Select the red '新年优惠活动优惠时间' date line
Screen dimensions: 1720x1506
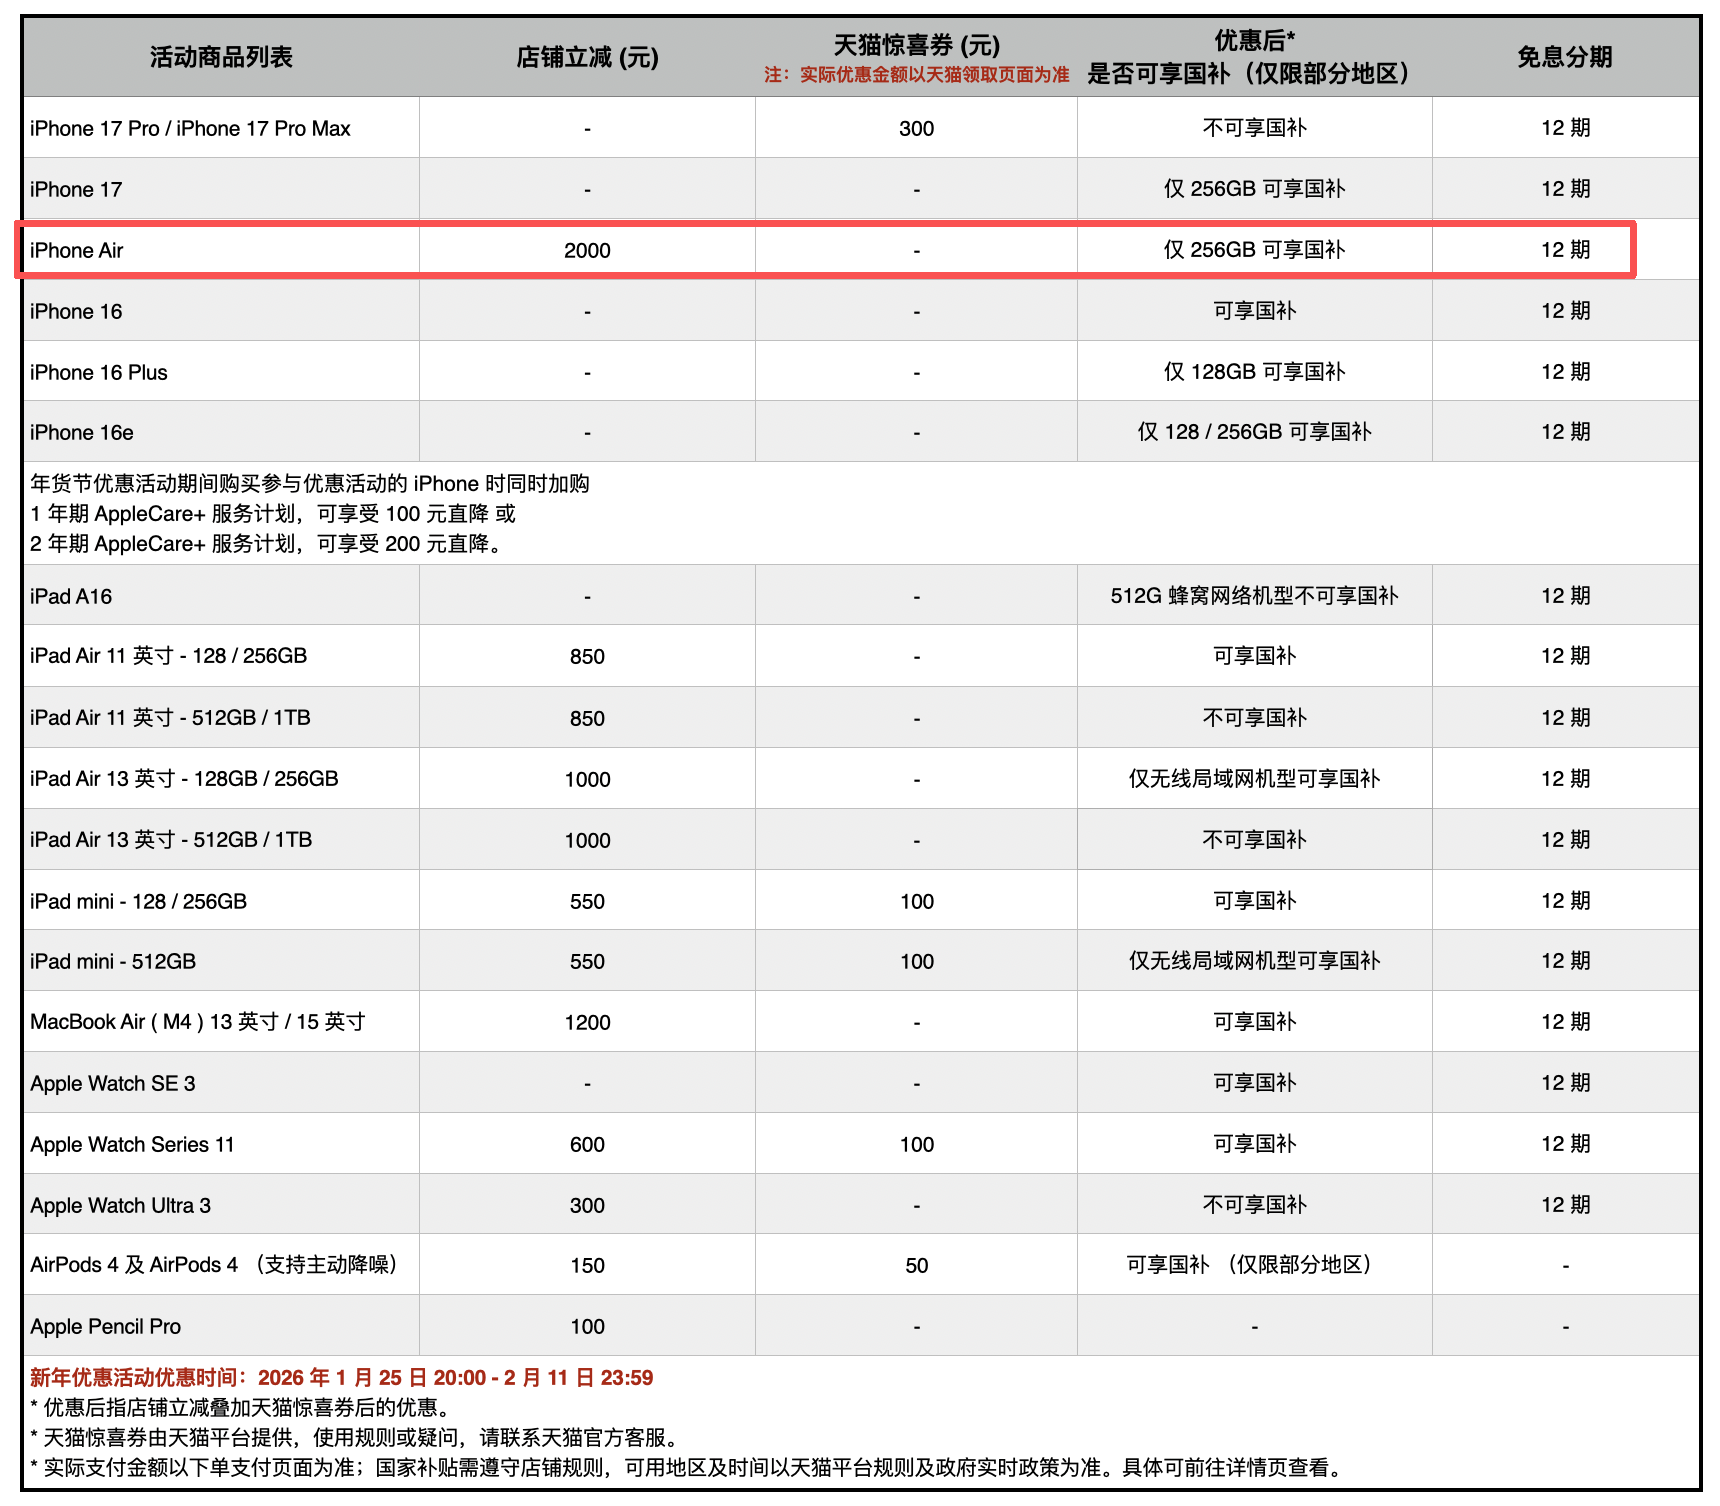[x=342, y=1378]
